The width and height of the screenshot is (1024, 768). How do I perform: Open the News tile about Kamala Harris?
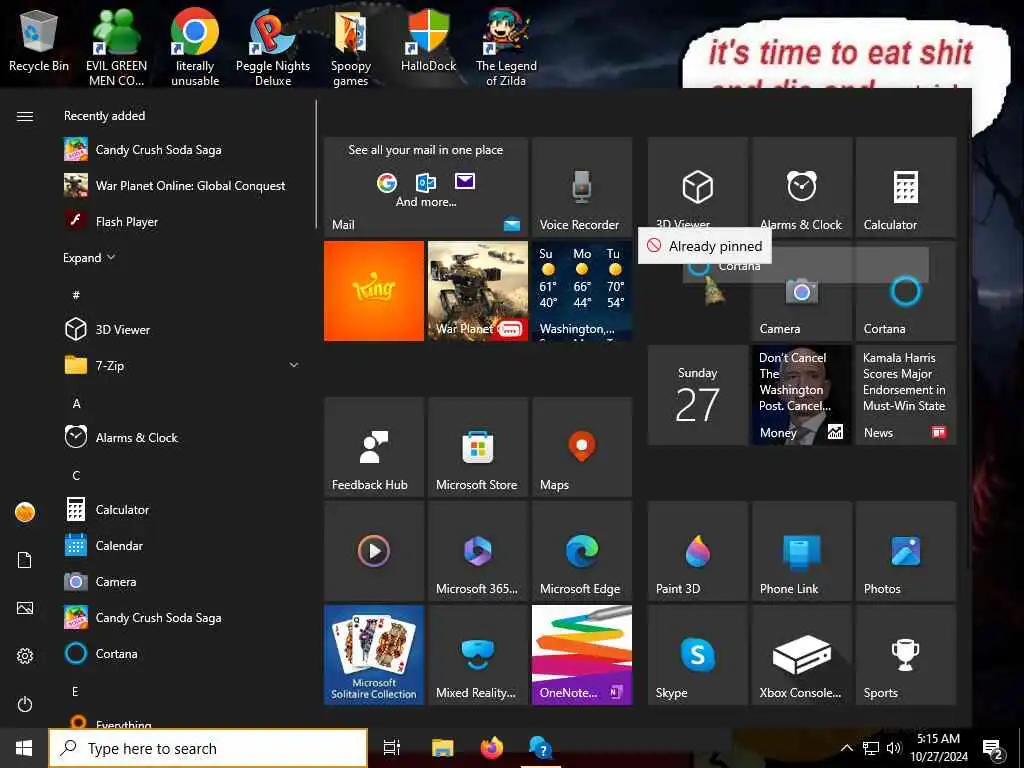[905, 395]
